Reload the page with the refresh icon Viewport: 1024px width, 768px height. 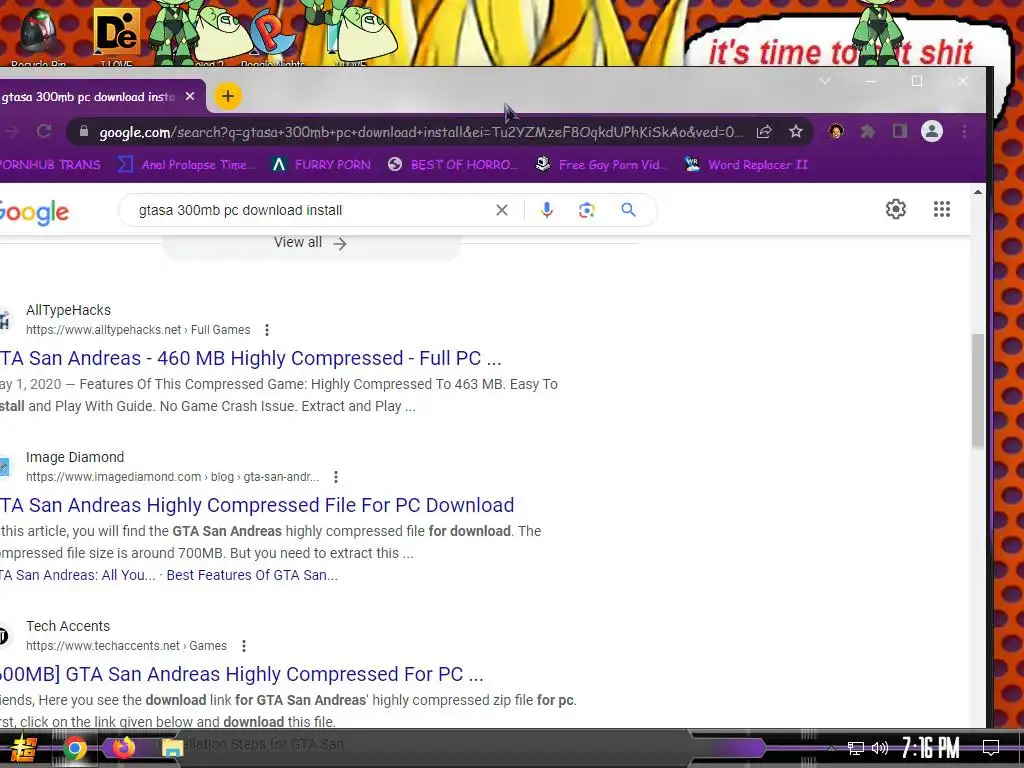click(44, 132)
